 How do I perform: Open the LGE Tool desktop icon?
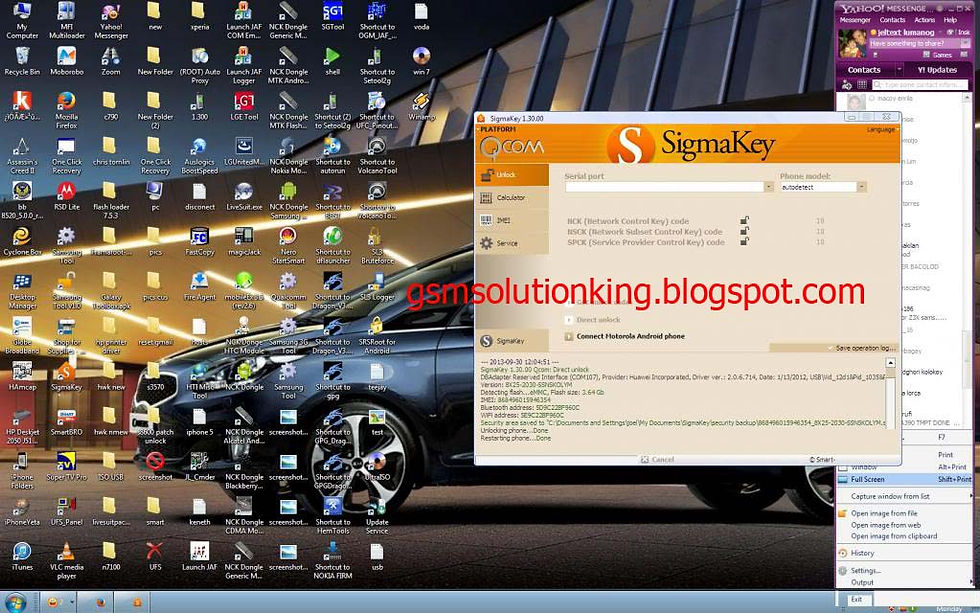pyautogui.click(x=244, y=107)
